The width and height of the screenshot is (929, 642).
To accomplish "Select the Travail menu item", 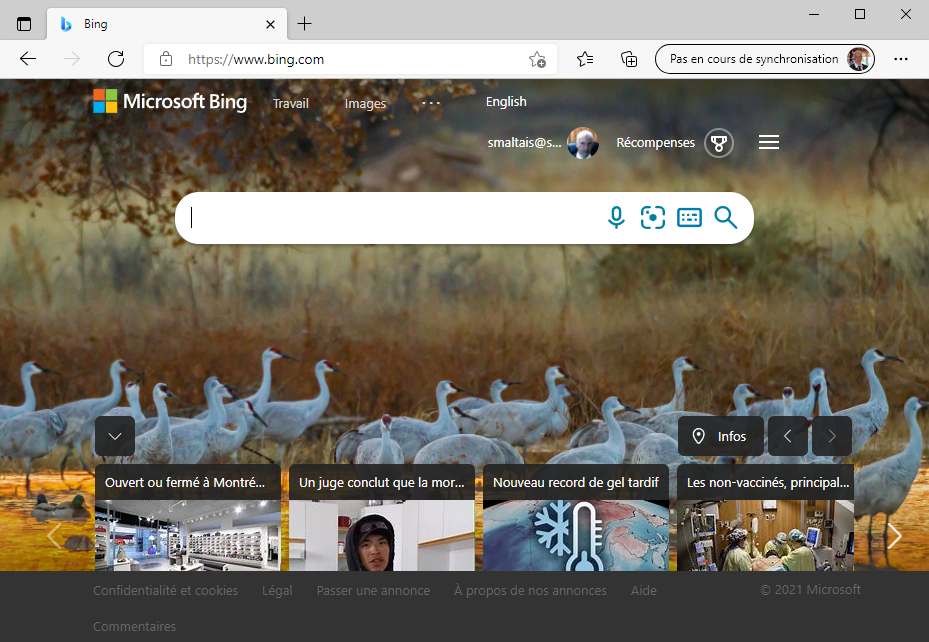I will [x=291, y=103].
